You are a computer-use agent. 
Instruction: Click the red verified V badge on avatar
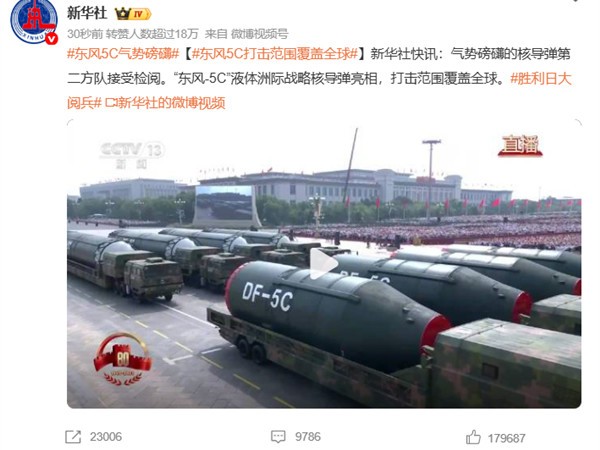52,39
